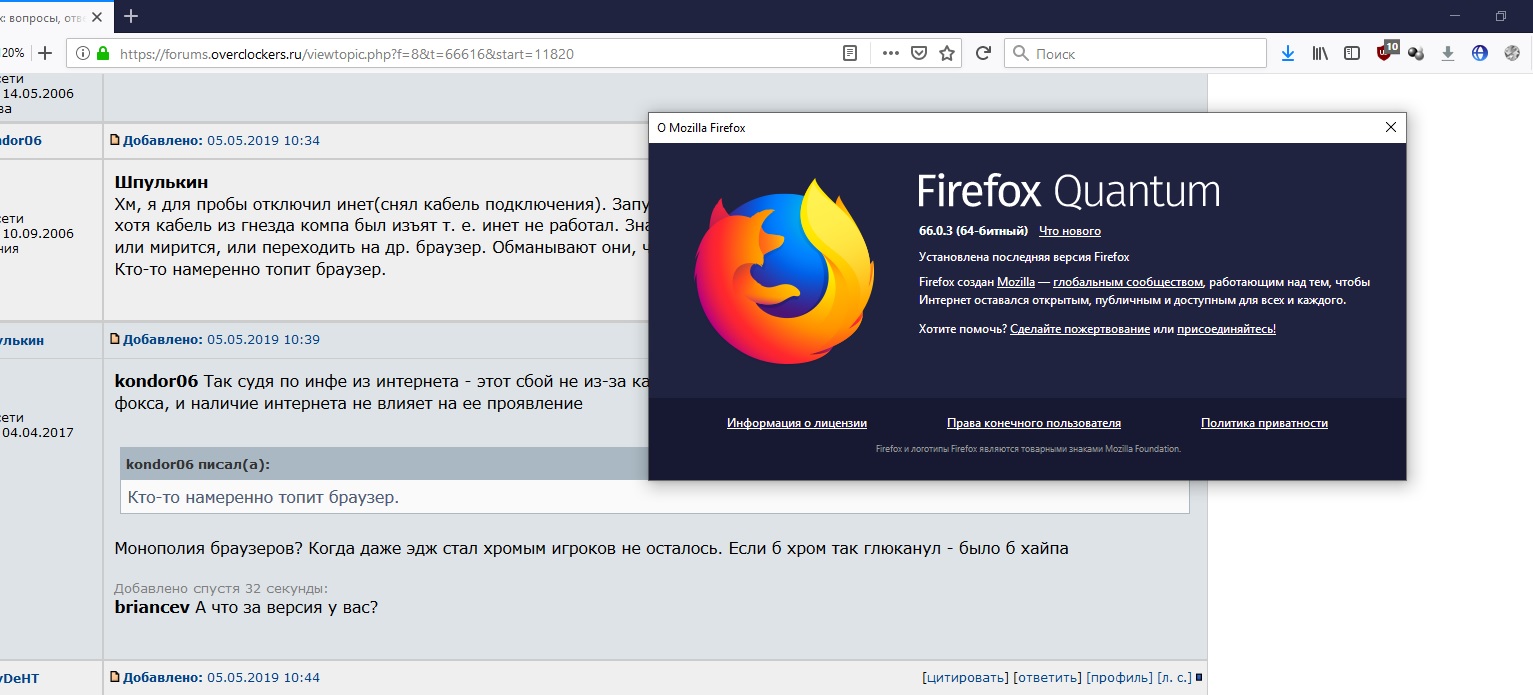Click the version text 66.0.3 (64-битный)
The height and width of the screenshot is (695, 1533).
click(973, 231)
